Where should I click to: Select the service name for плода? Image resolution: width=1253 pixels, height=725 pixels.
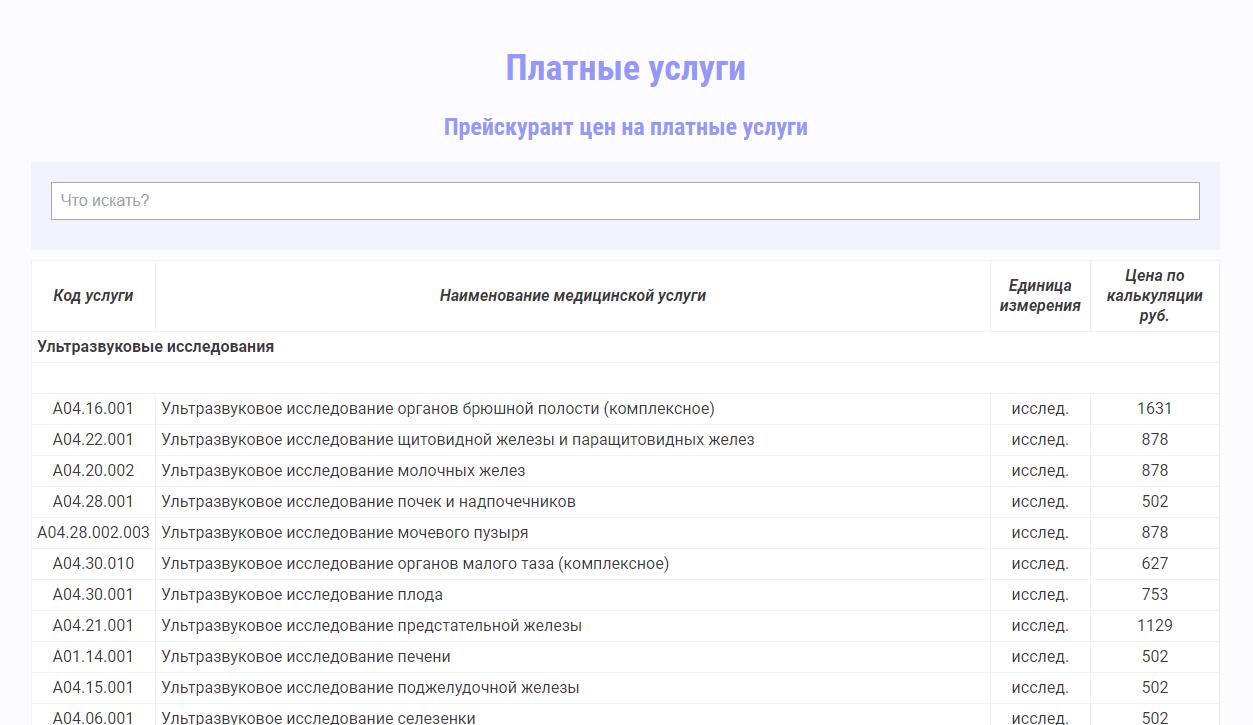click(x=302, y=595)
